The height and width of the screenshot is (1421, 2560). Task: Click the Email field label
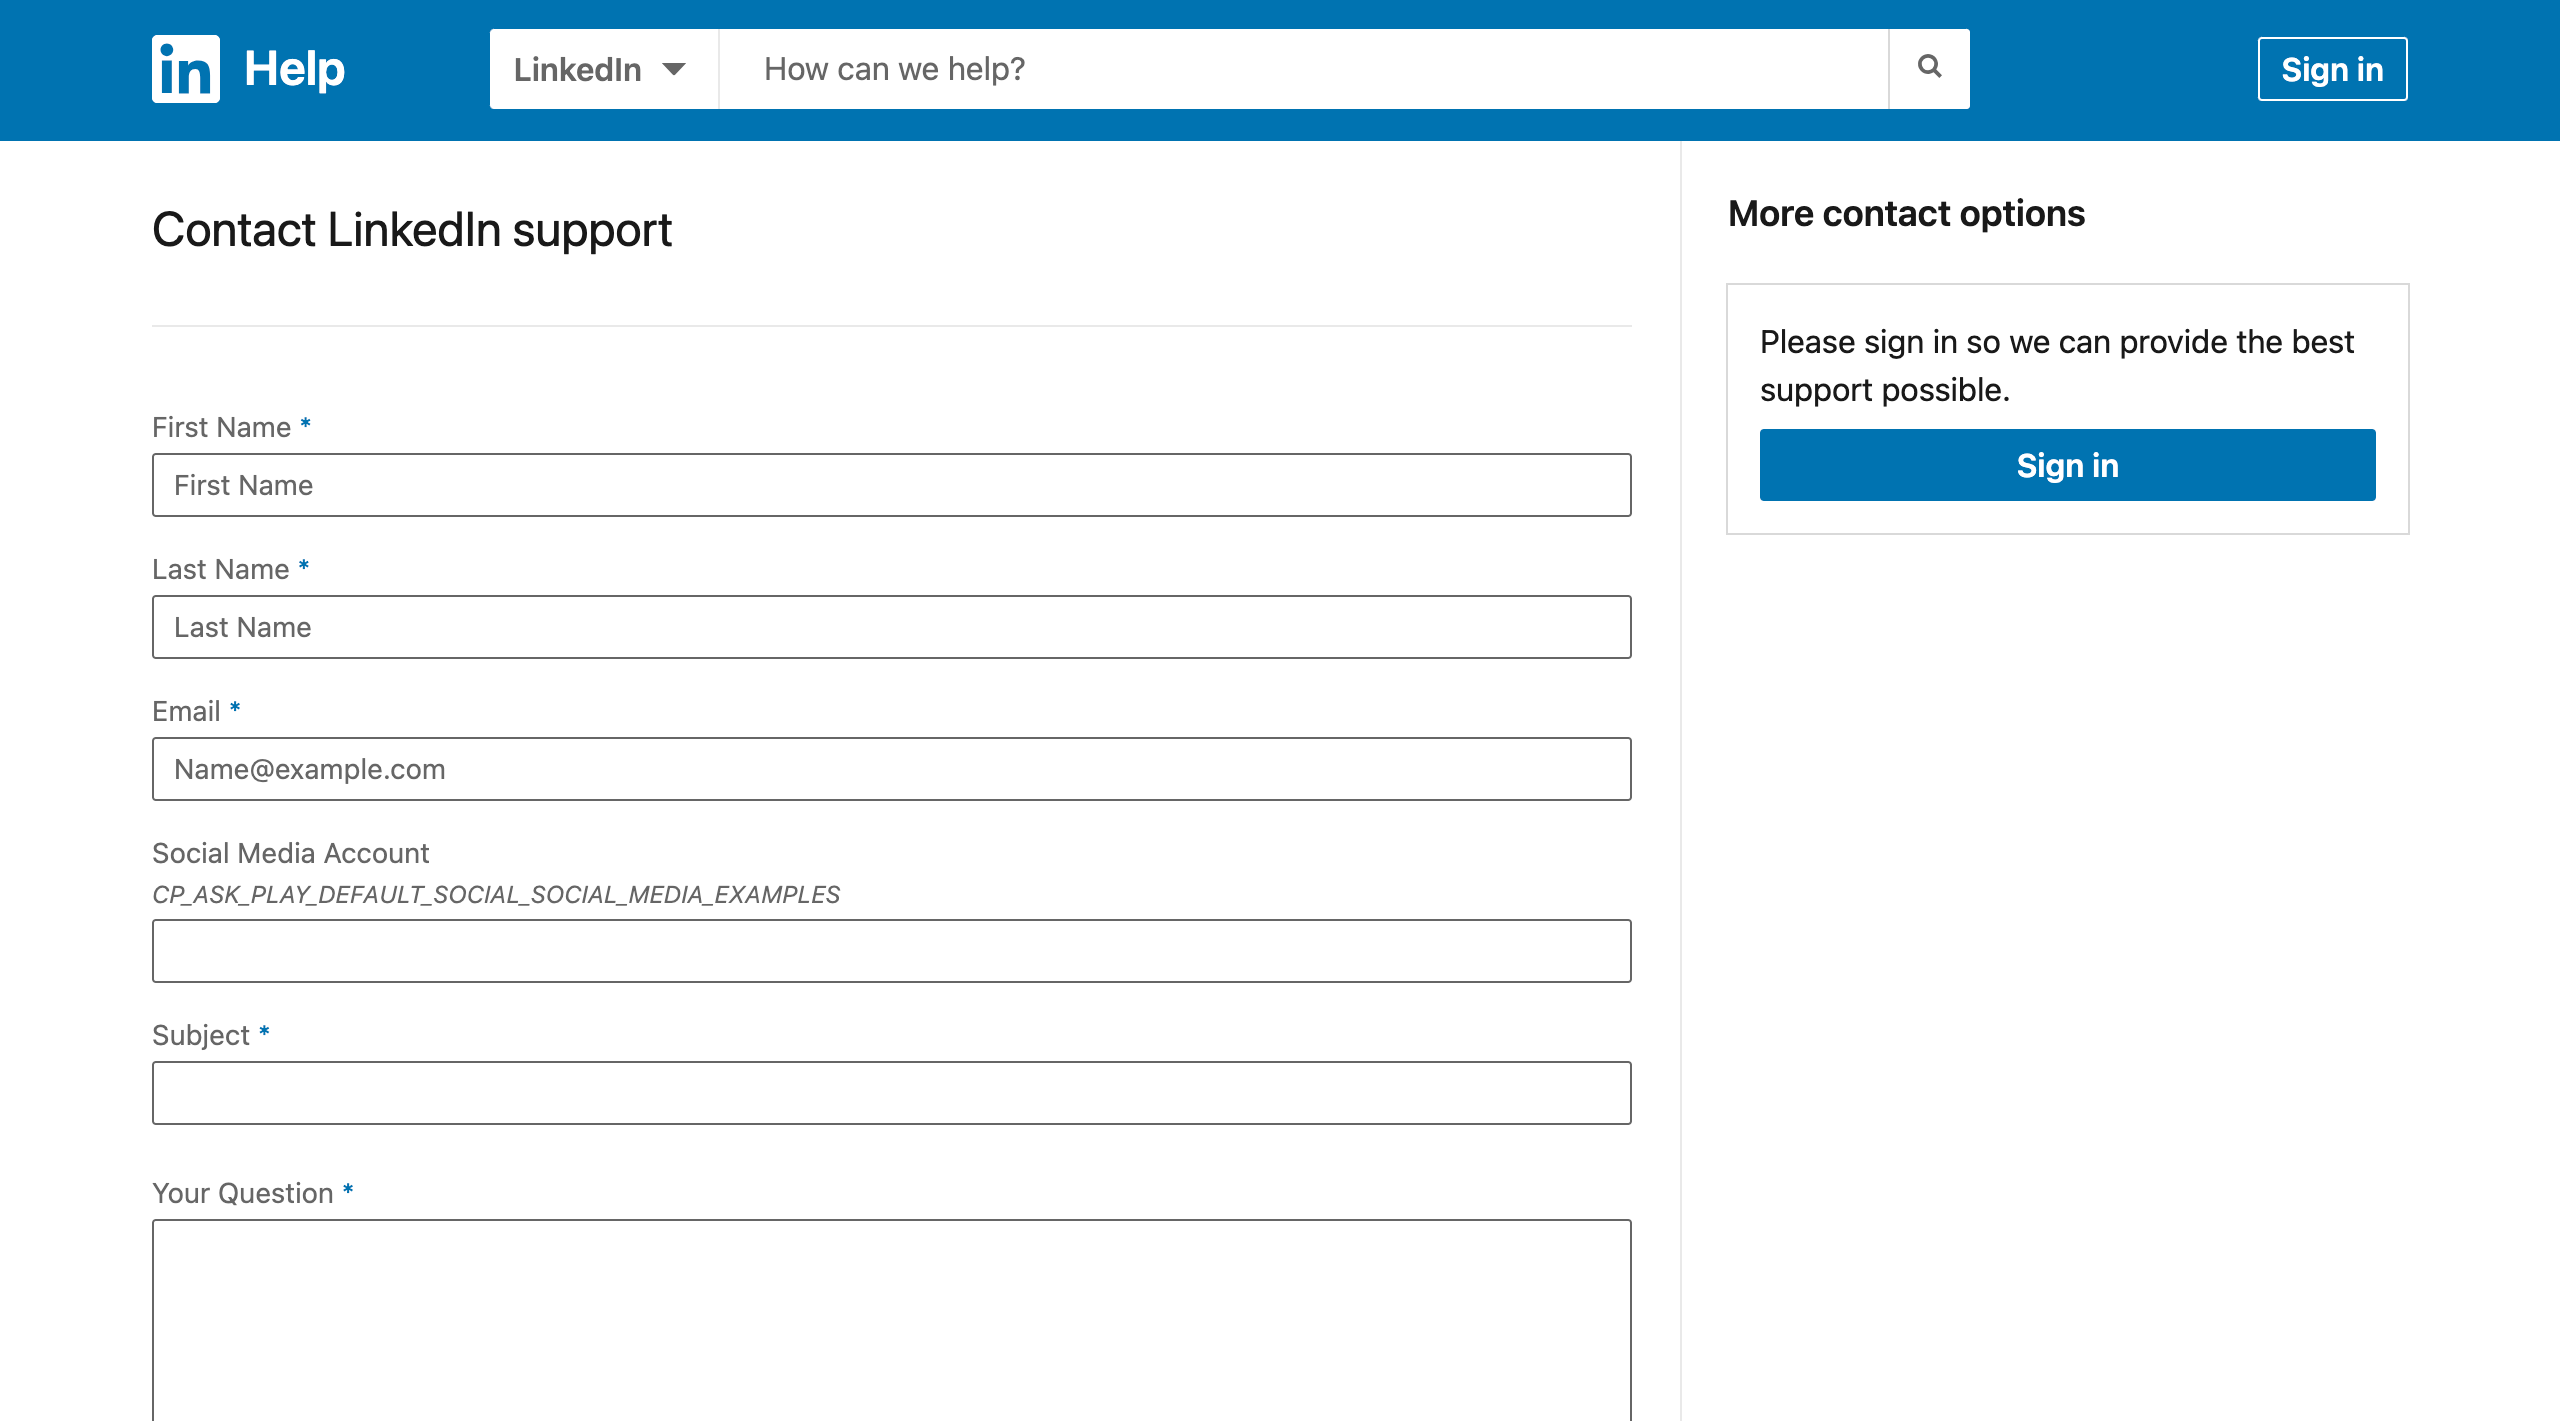[186, 711]
